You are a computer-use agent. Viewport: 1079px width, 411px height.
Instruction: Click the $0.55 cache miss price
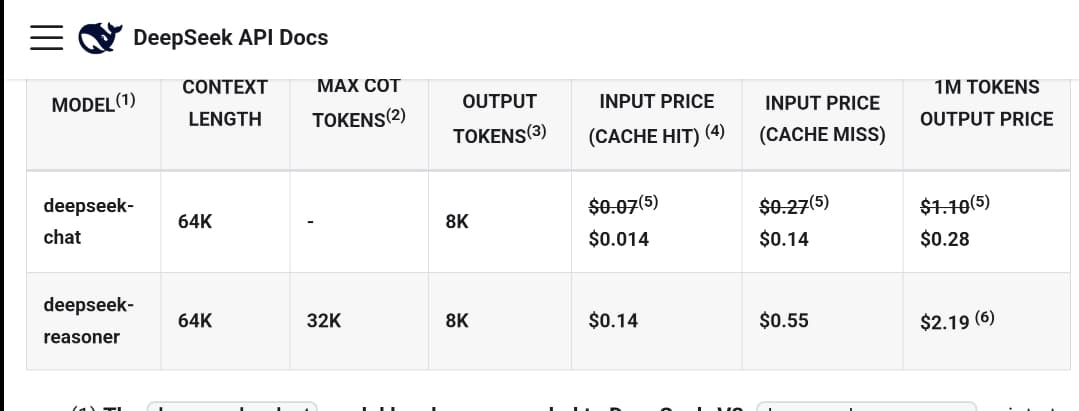click(x=784, y=321)
